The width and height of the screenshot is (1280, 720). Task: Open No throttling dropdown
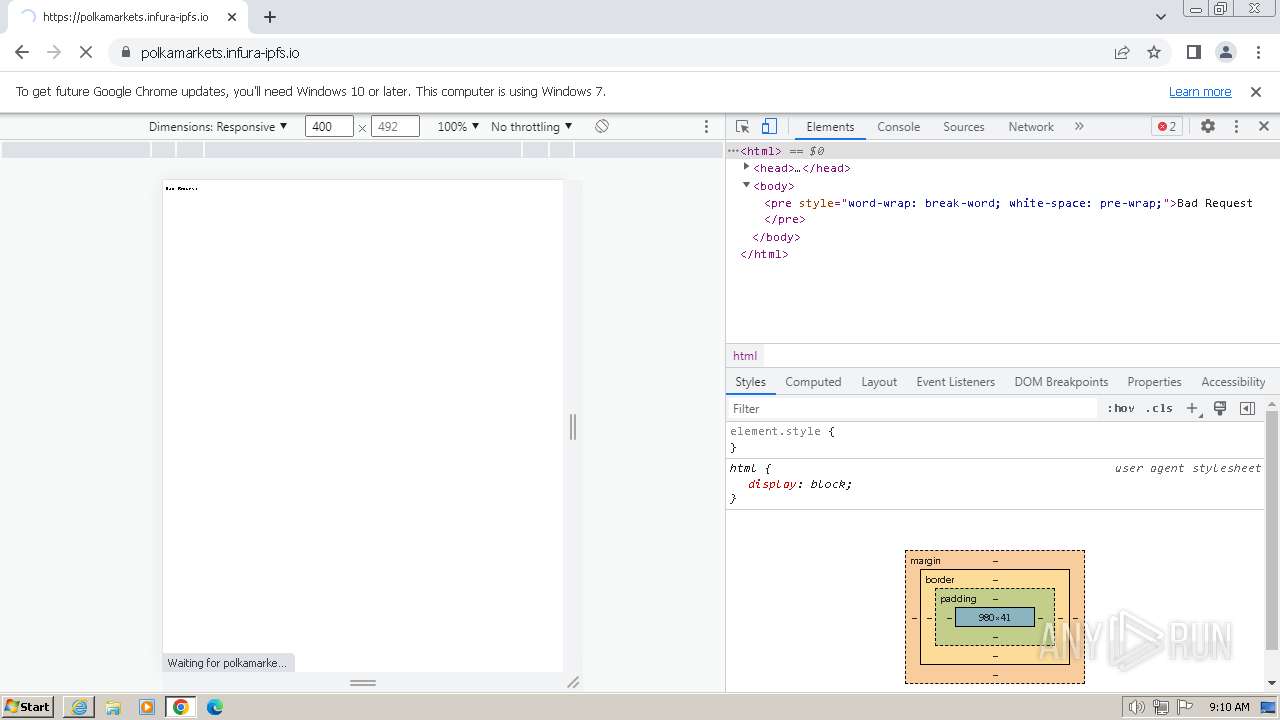tap(531, 126)
